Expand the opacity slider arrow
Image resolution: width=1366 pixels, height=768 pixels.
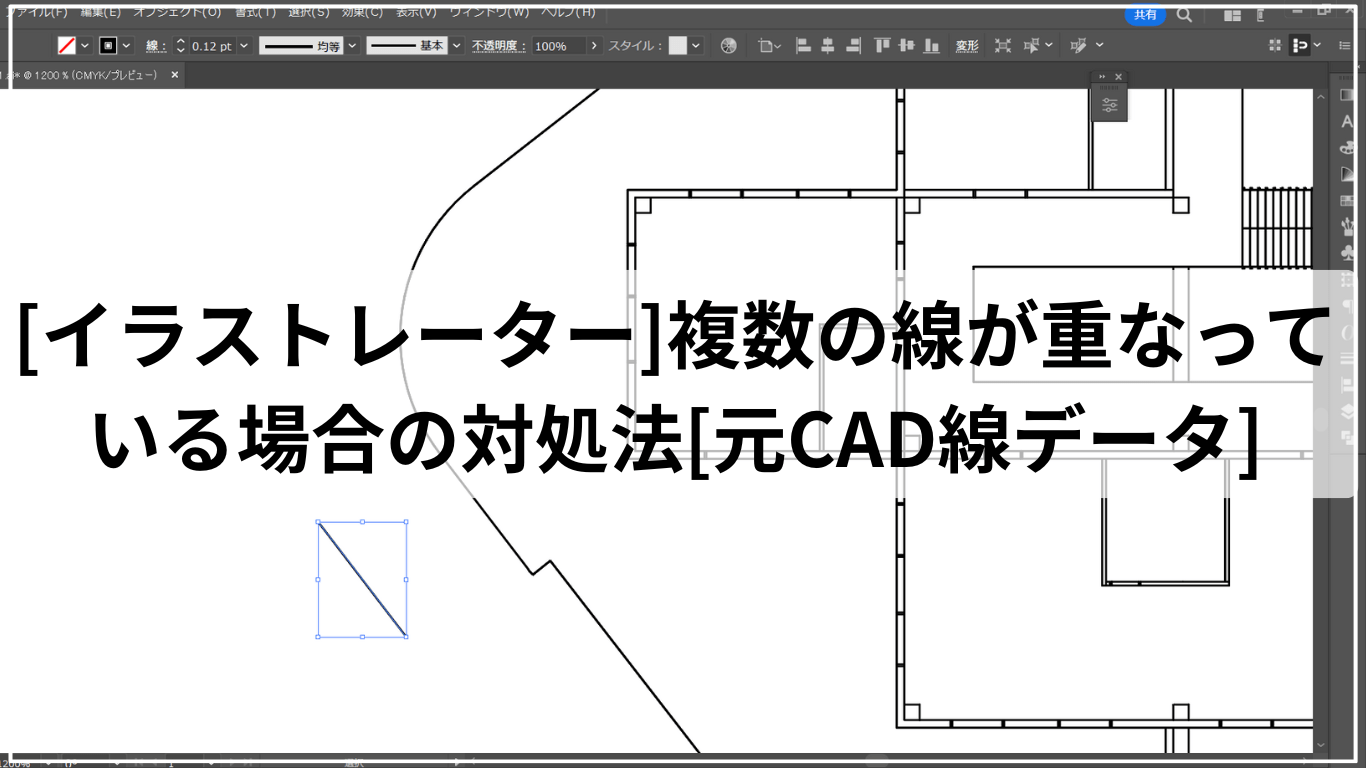(595, 46)
